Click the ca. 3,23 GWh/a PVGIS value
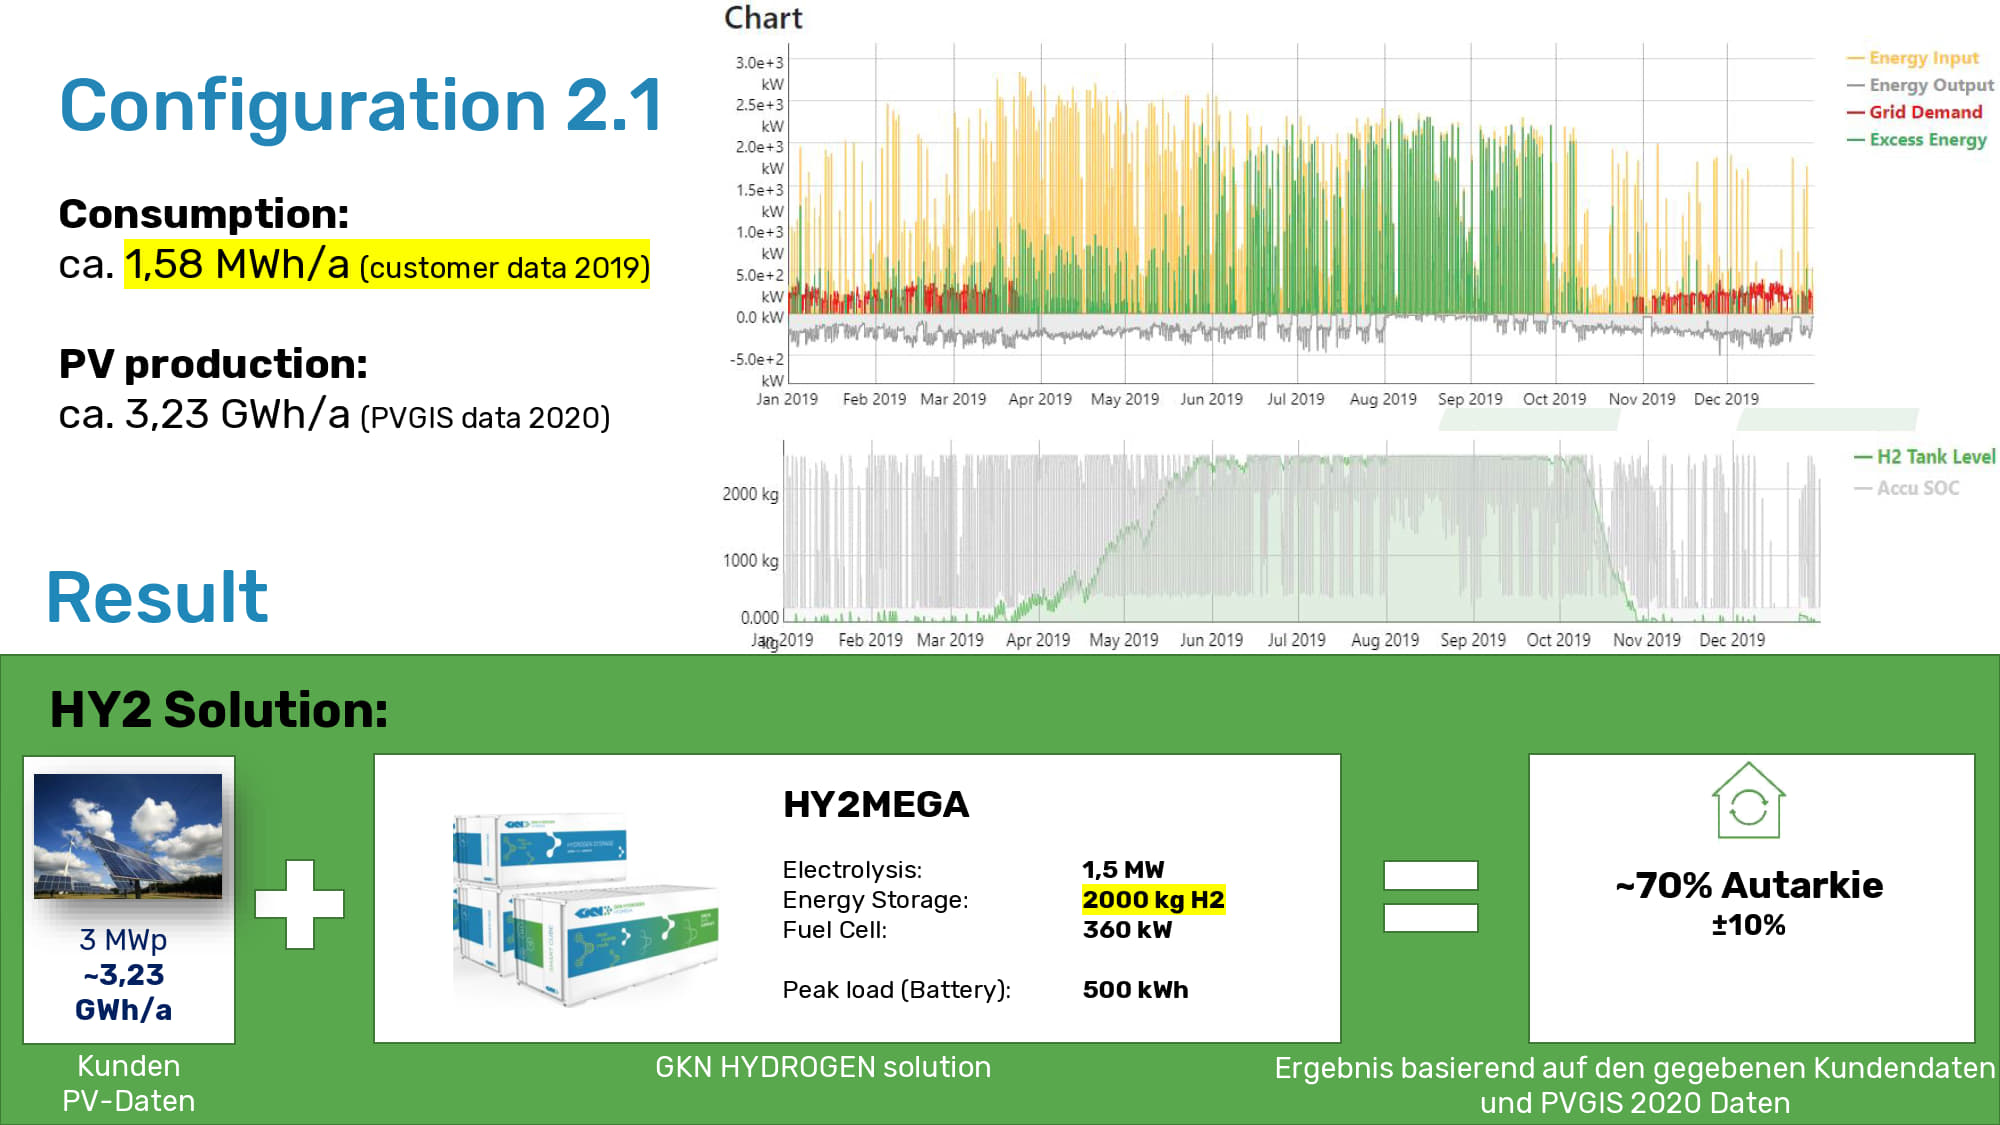 334,415
